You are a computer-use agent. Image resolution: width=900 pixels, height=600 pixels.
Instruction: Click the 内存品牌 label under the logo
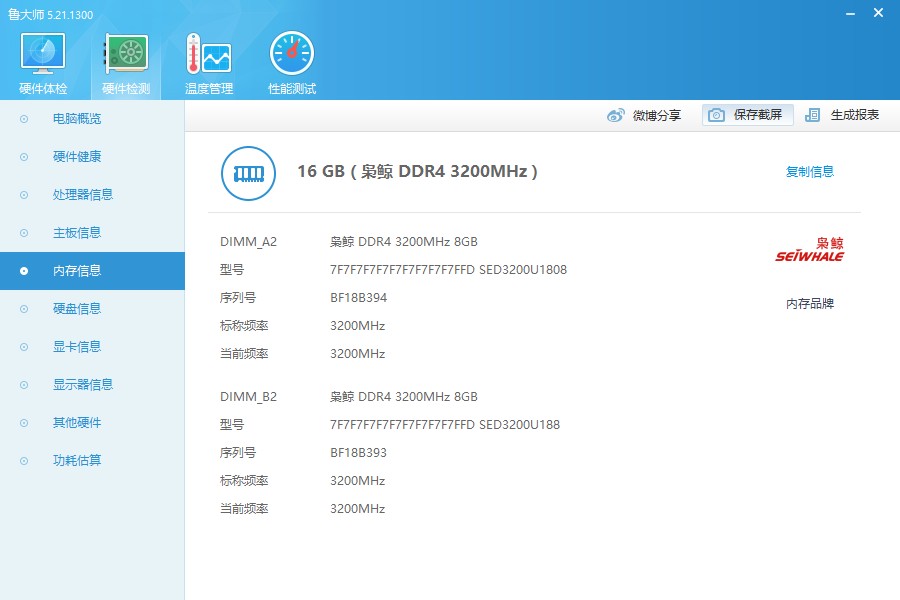point(810,304)
